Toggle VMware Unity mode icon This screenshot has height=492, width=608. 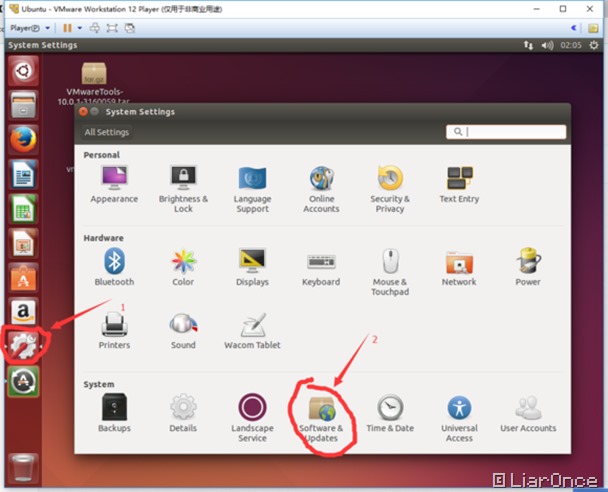[x=130, y=28]
